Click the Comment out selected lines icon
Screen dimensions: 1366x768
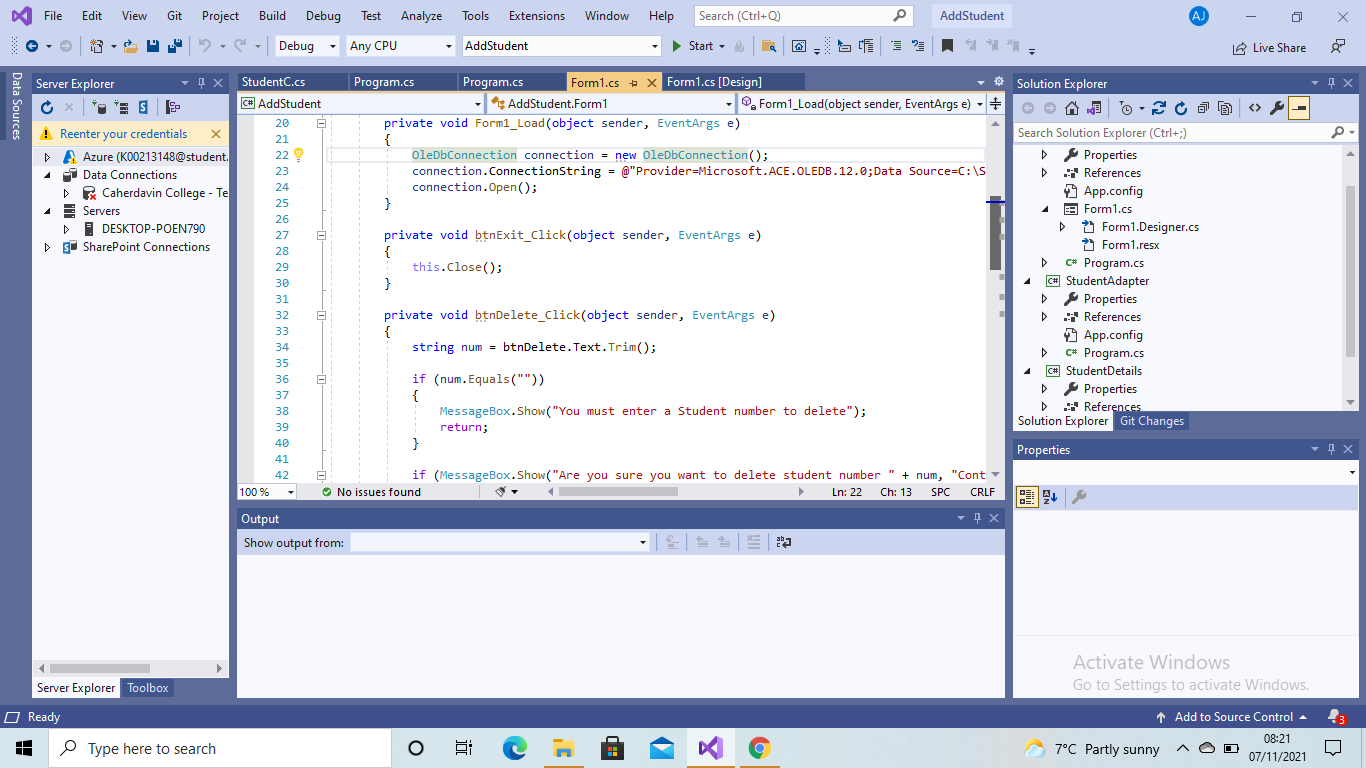(896, 46)
